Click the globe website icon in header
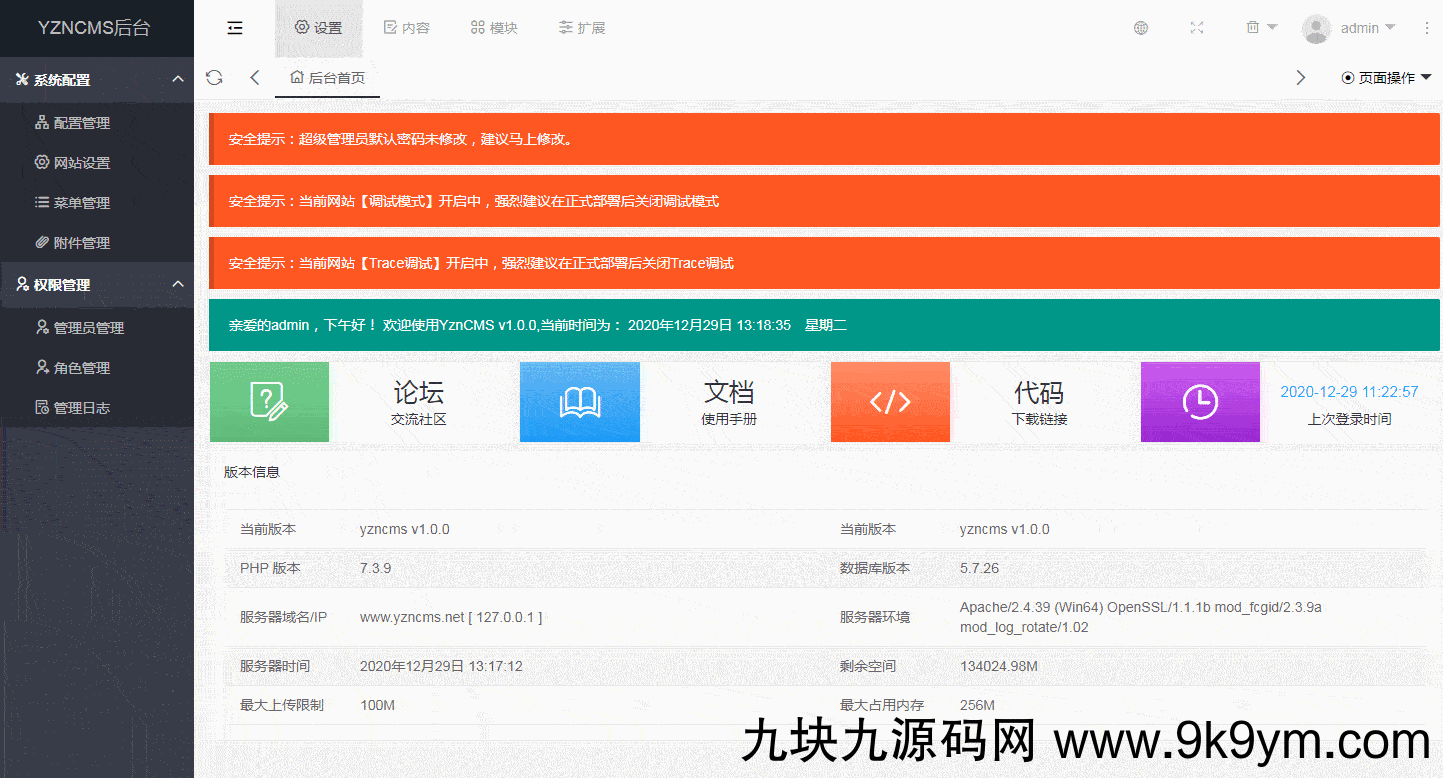Image resolution: width=1443 pixels, height=778 pixels. click(1141, 28)
